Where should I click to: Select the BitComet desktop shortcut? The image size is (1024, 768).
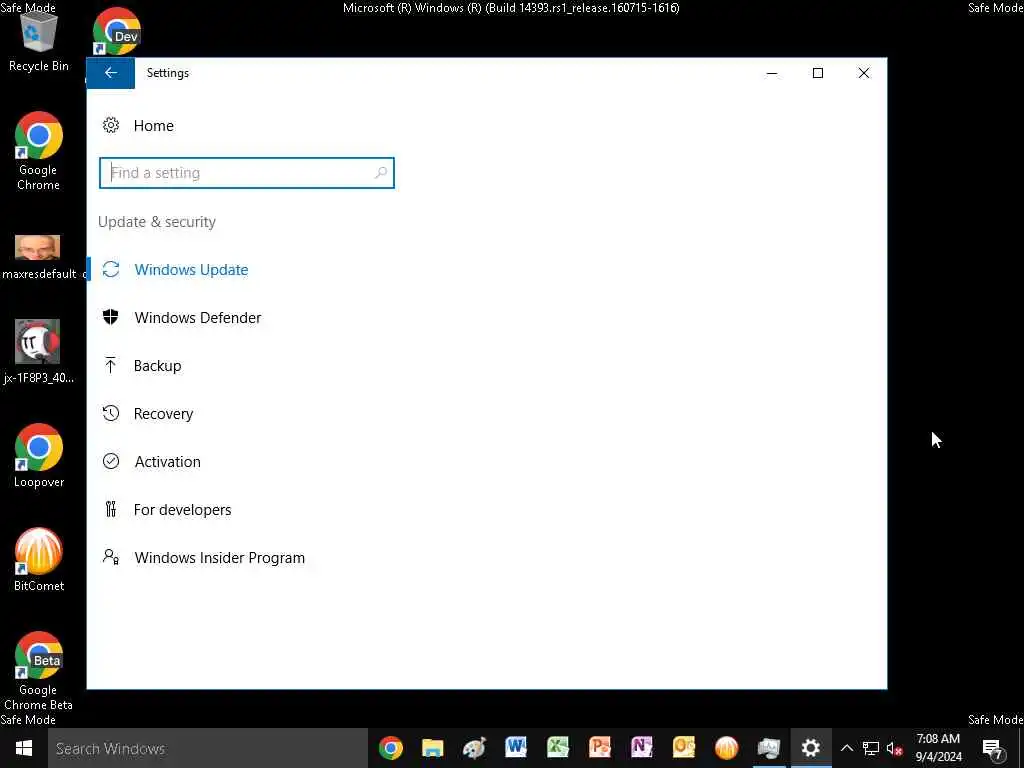[39, 560]
